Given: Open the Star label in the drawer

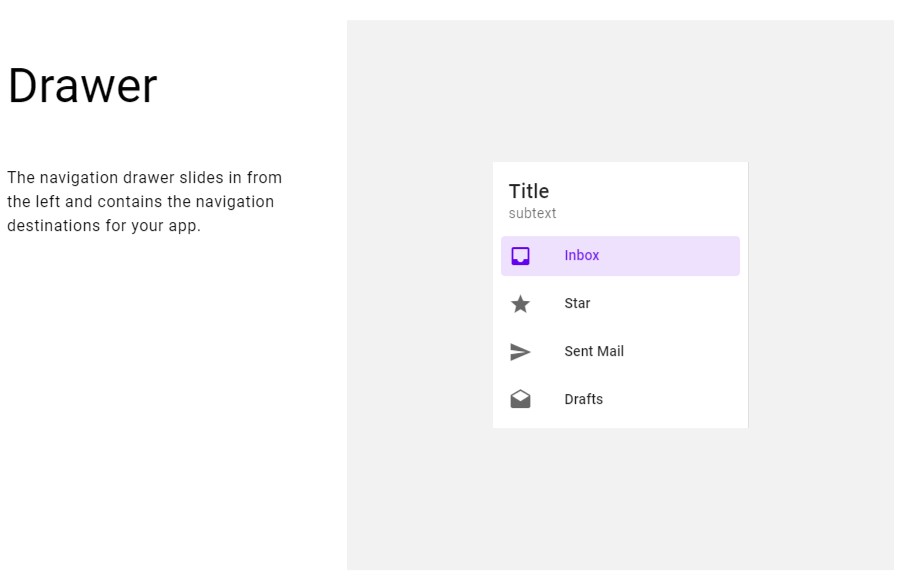Looking at the screenshot, I should coord(577,303).
